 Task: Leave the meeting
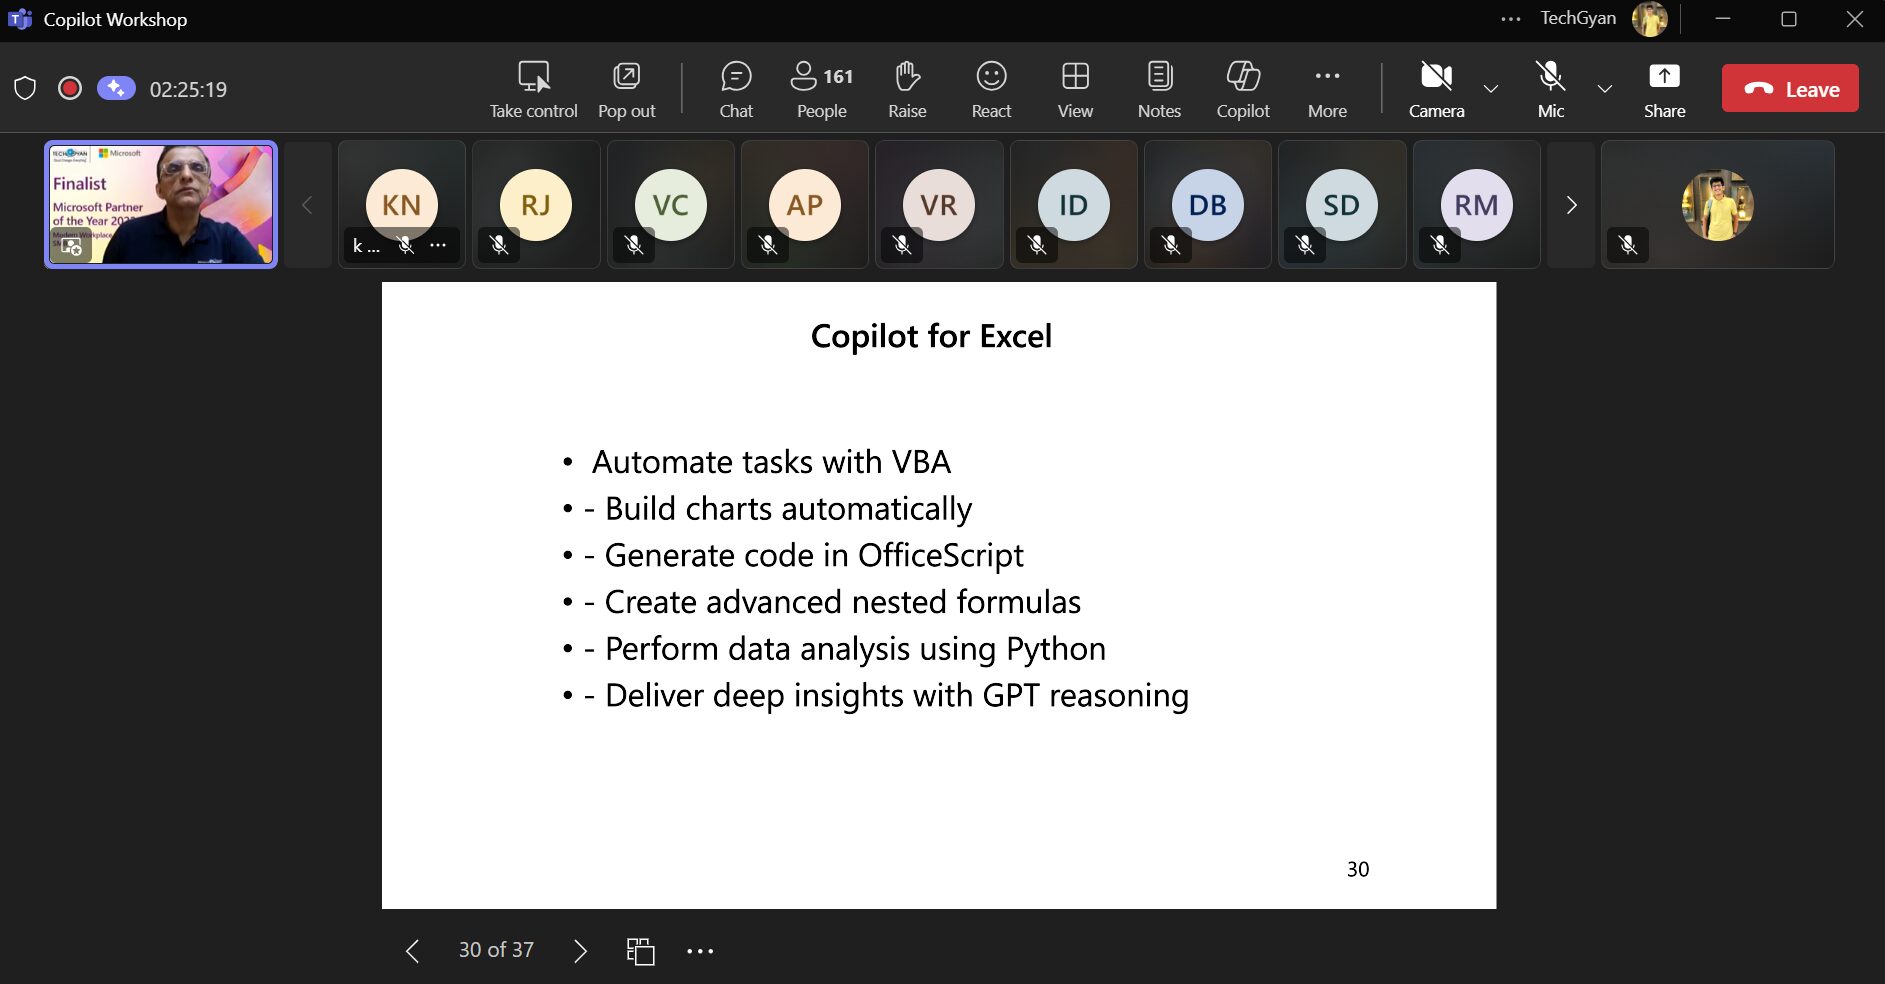pyautogui.click(x=1790, y=89)
